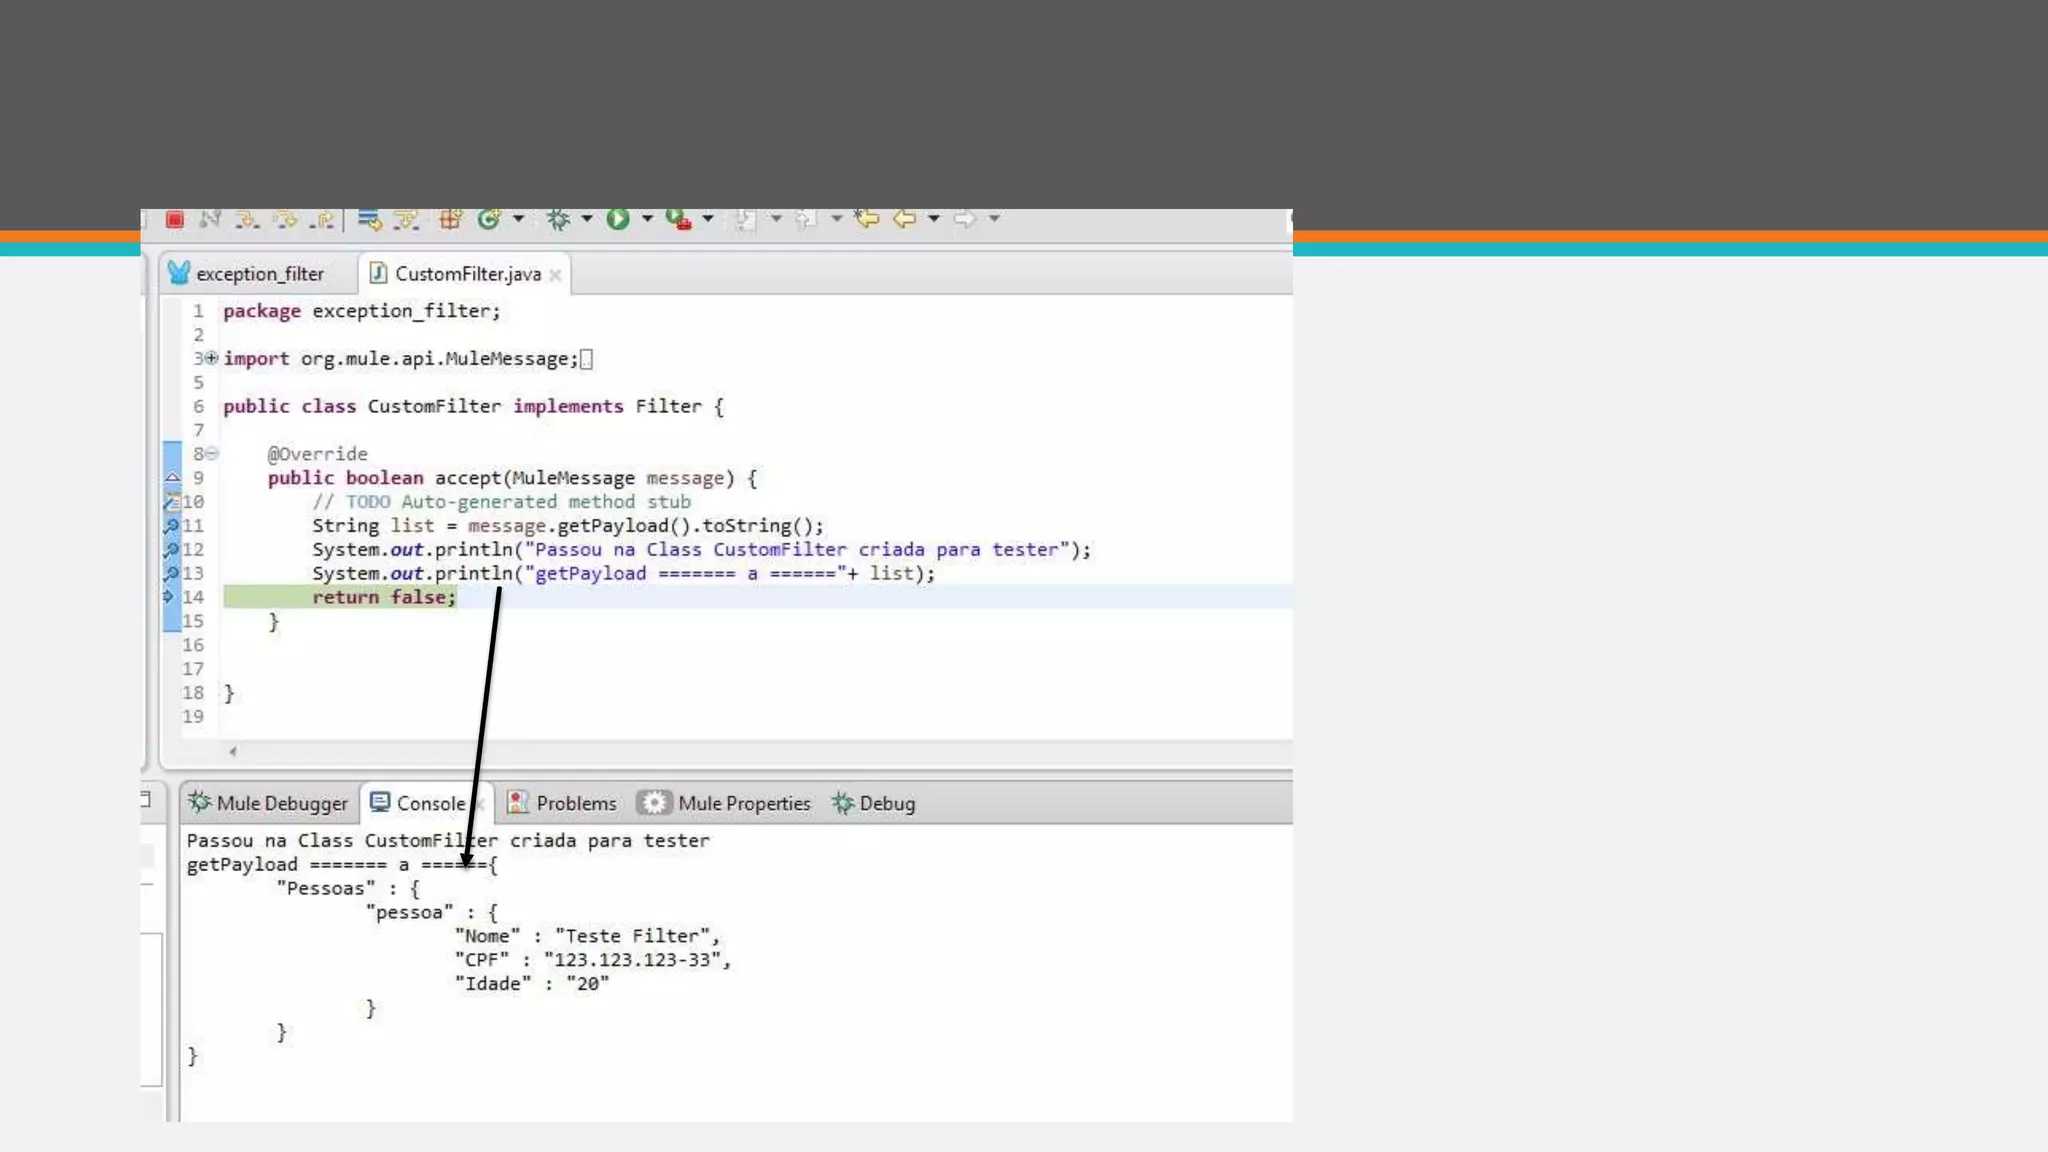Toggle the breakpoint marker on line 13
This screenshot has height=1152, width=2048.
(x=171, y=573)
